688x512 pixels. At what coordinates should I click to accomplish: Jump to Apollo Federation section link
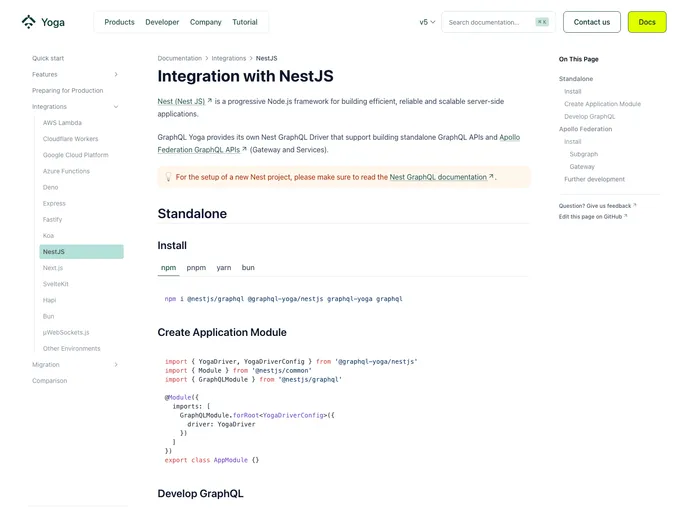click(585, 129)
